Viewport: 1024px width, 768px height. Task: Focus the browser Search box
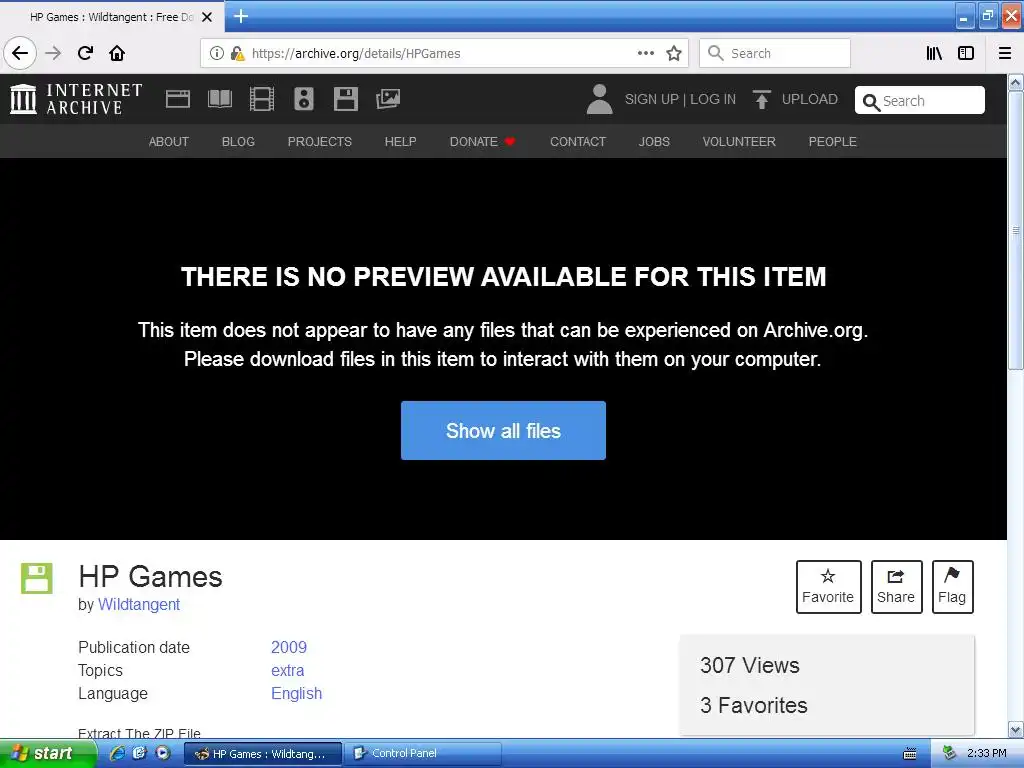coord(775,53)
